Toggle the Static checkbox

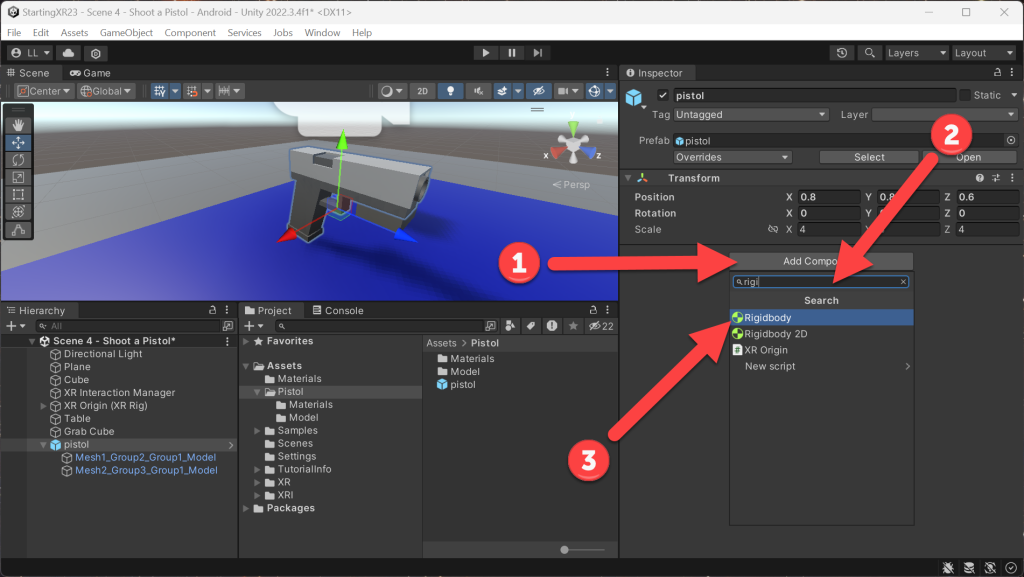965,95
